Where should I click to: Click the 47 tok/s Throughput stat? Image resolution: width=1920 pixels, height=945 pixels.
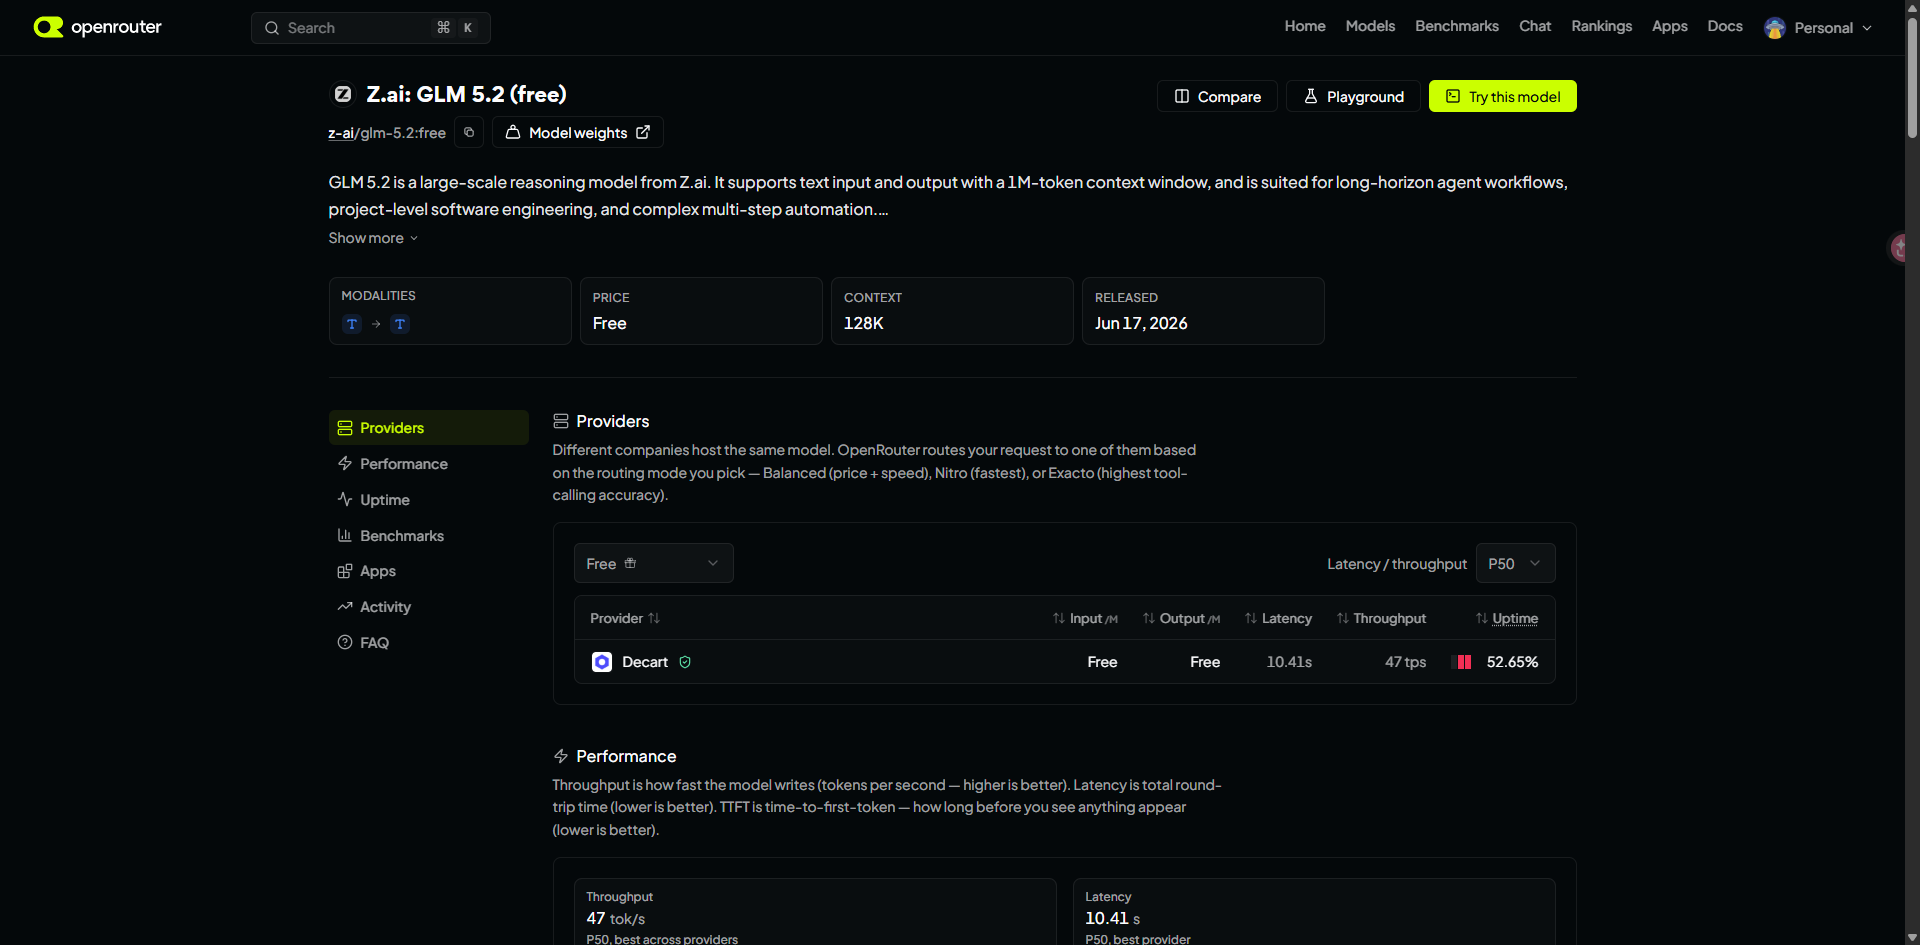pos(616,918)
